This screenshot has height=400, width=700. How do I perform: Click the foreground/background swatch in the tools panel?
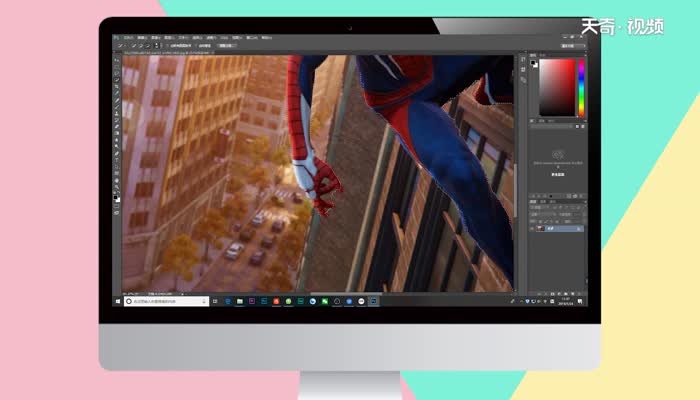coord(116,198)
